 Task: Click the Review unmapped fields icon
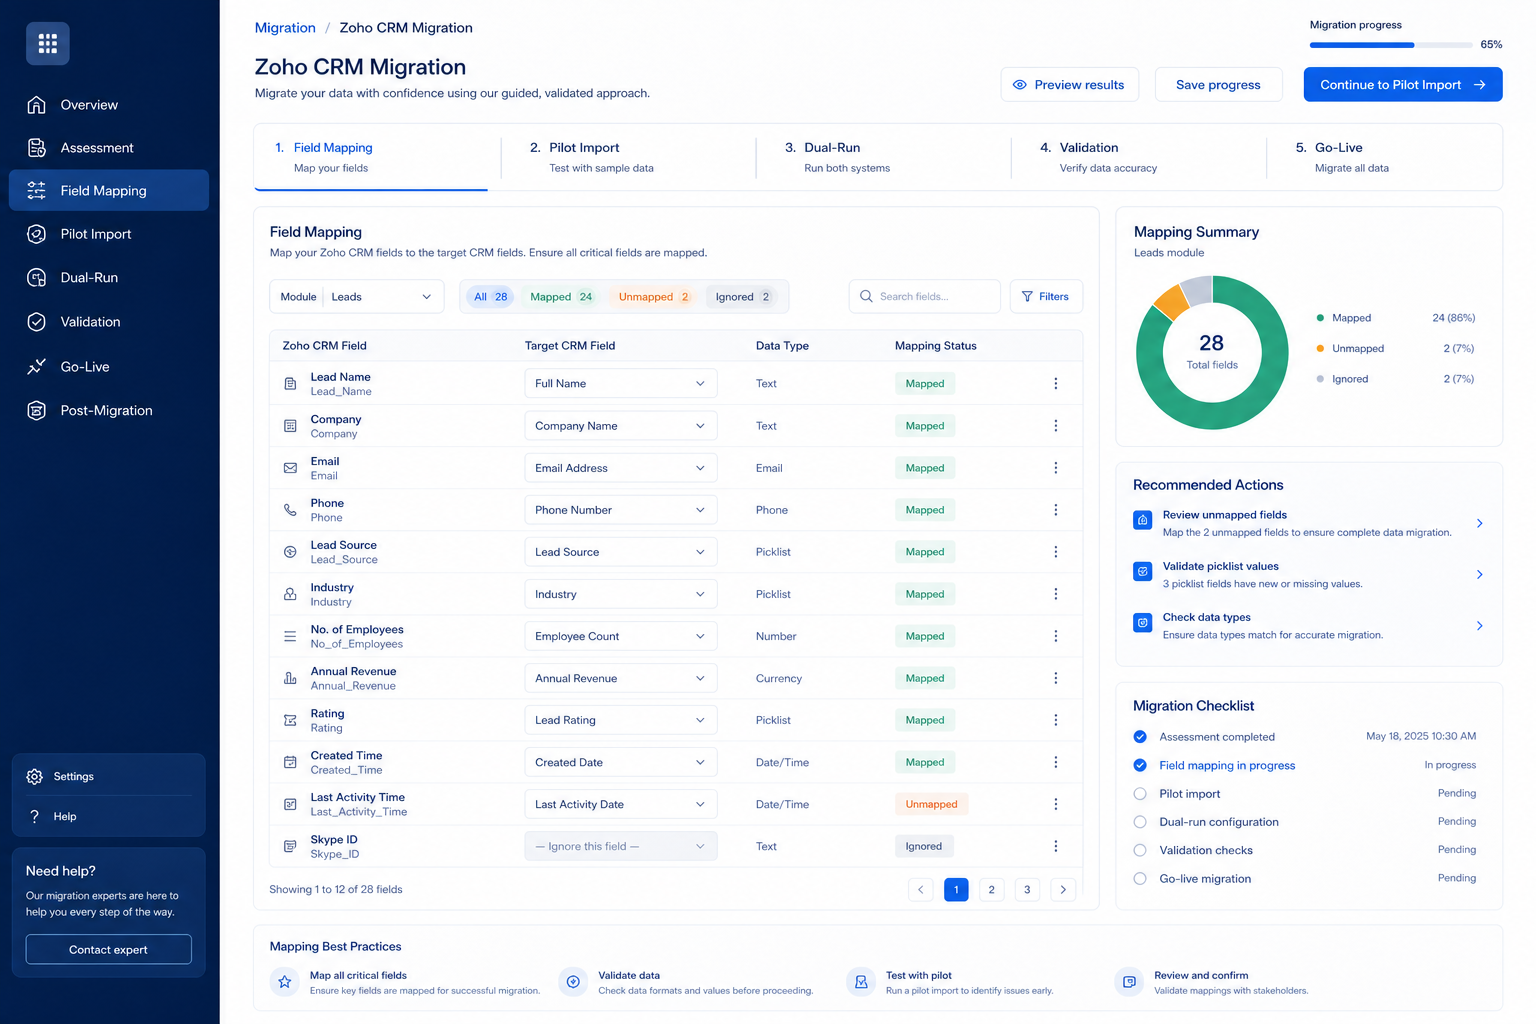1143,521
